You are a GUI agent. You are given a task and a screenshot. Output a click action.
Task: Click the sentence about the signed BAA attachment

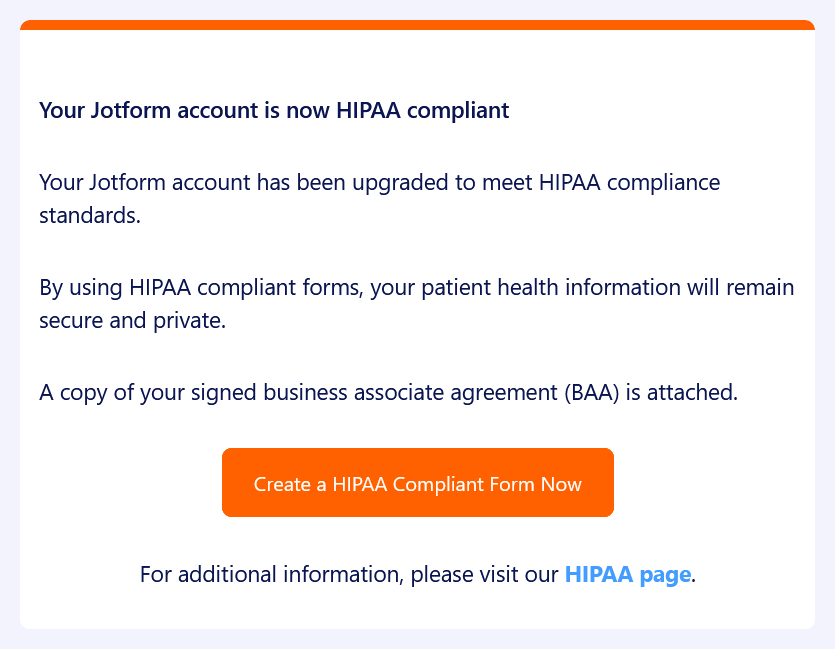[x=388, y=393]
